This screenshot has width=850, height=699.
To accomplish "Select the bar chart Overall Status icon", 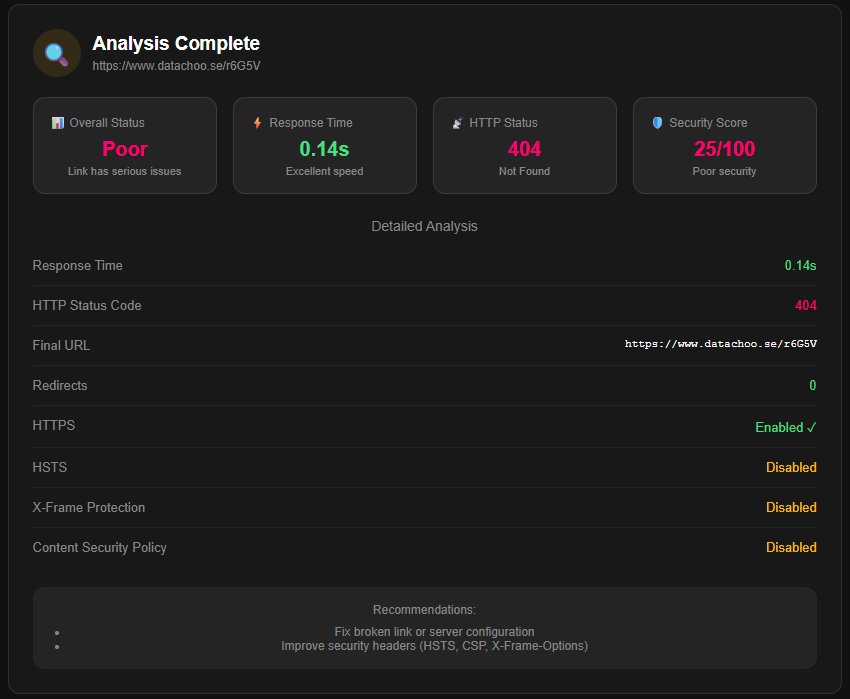I will [57, 122].
